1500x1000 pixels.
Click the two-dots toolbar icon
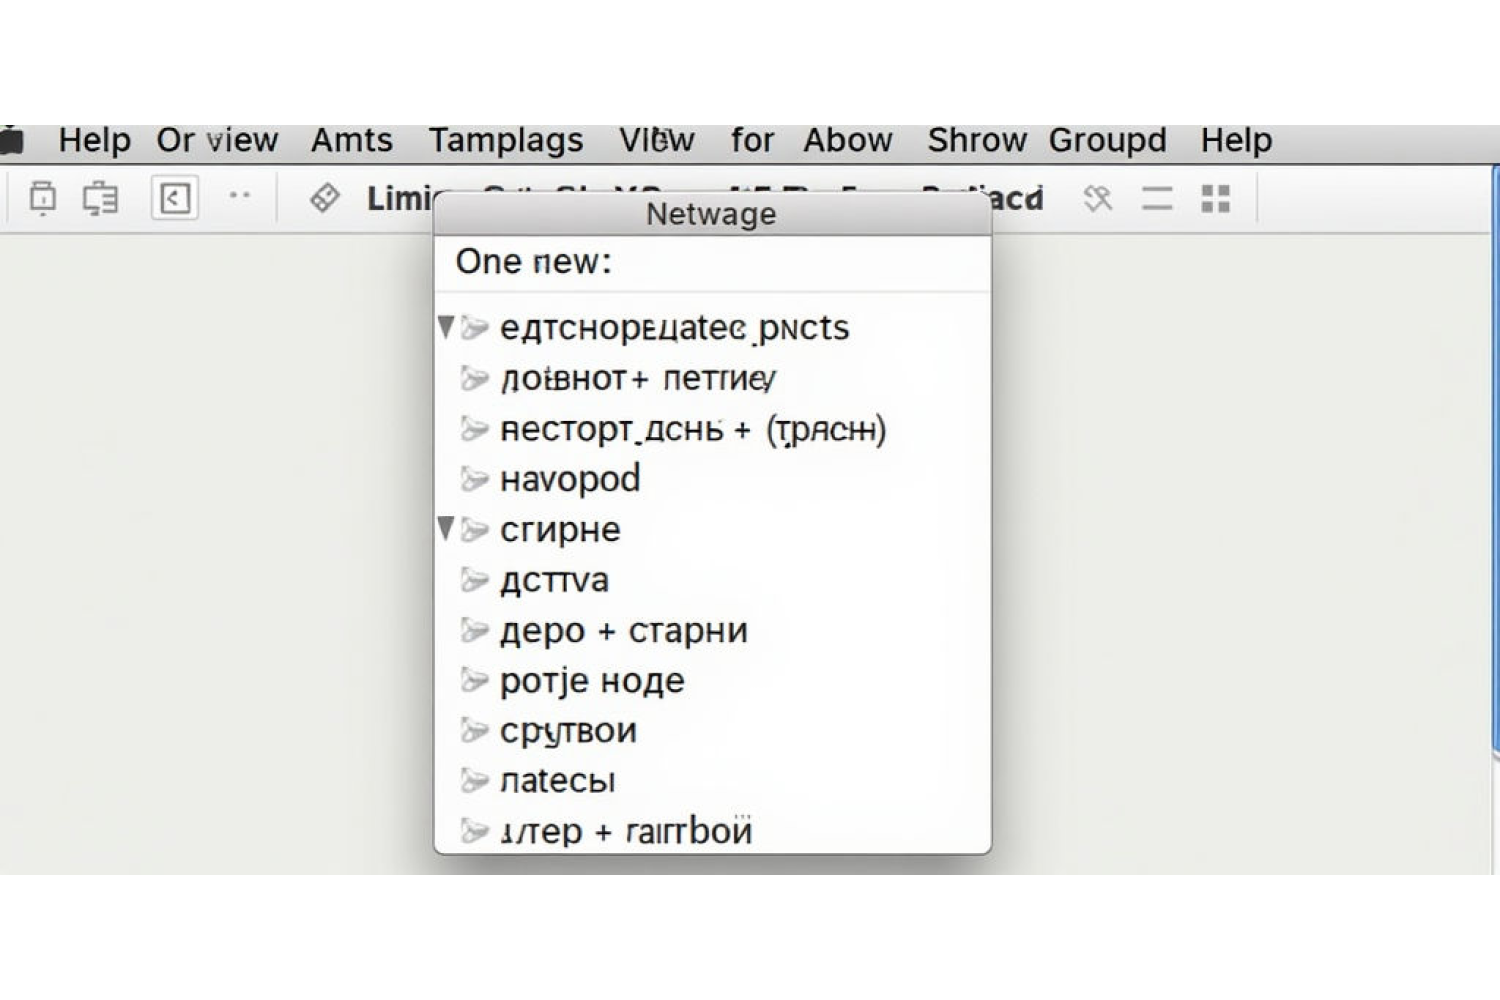[239, 196]
